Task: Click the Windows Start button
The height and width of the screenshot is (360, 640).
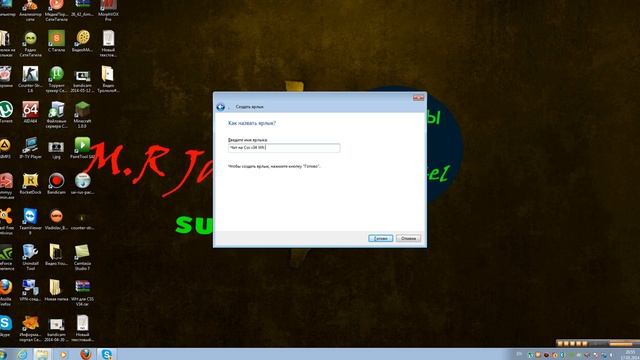Action: point(3,354)
